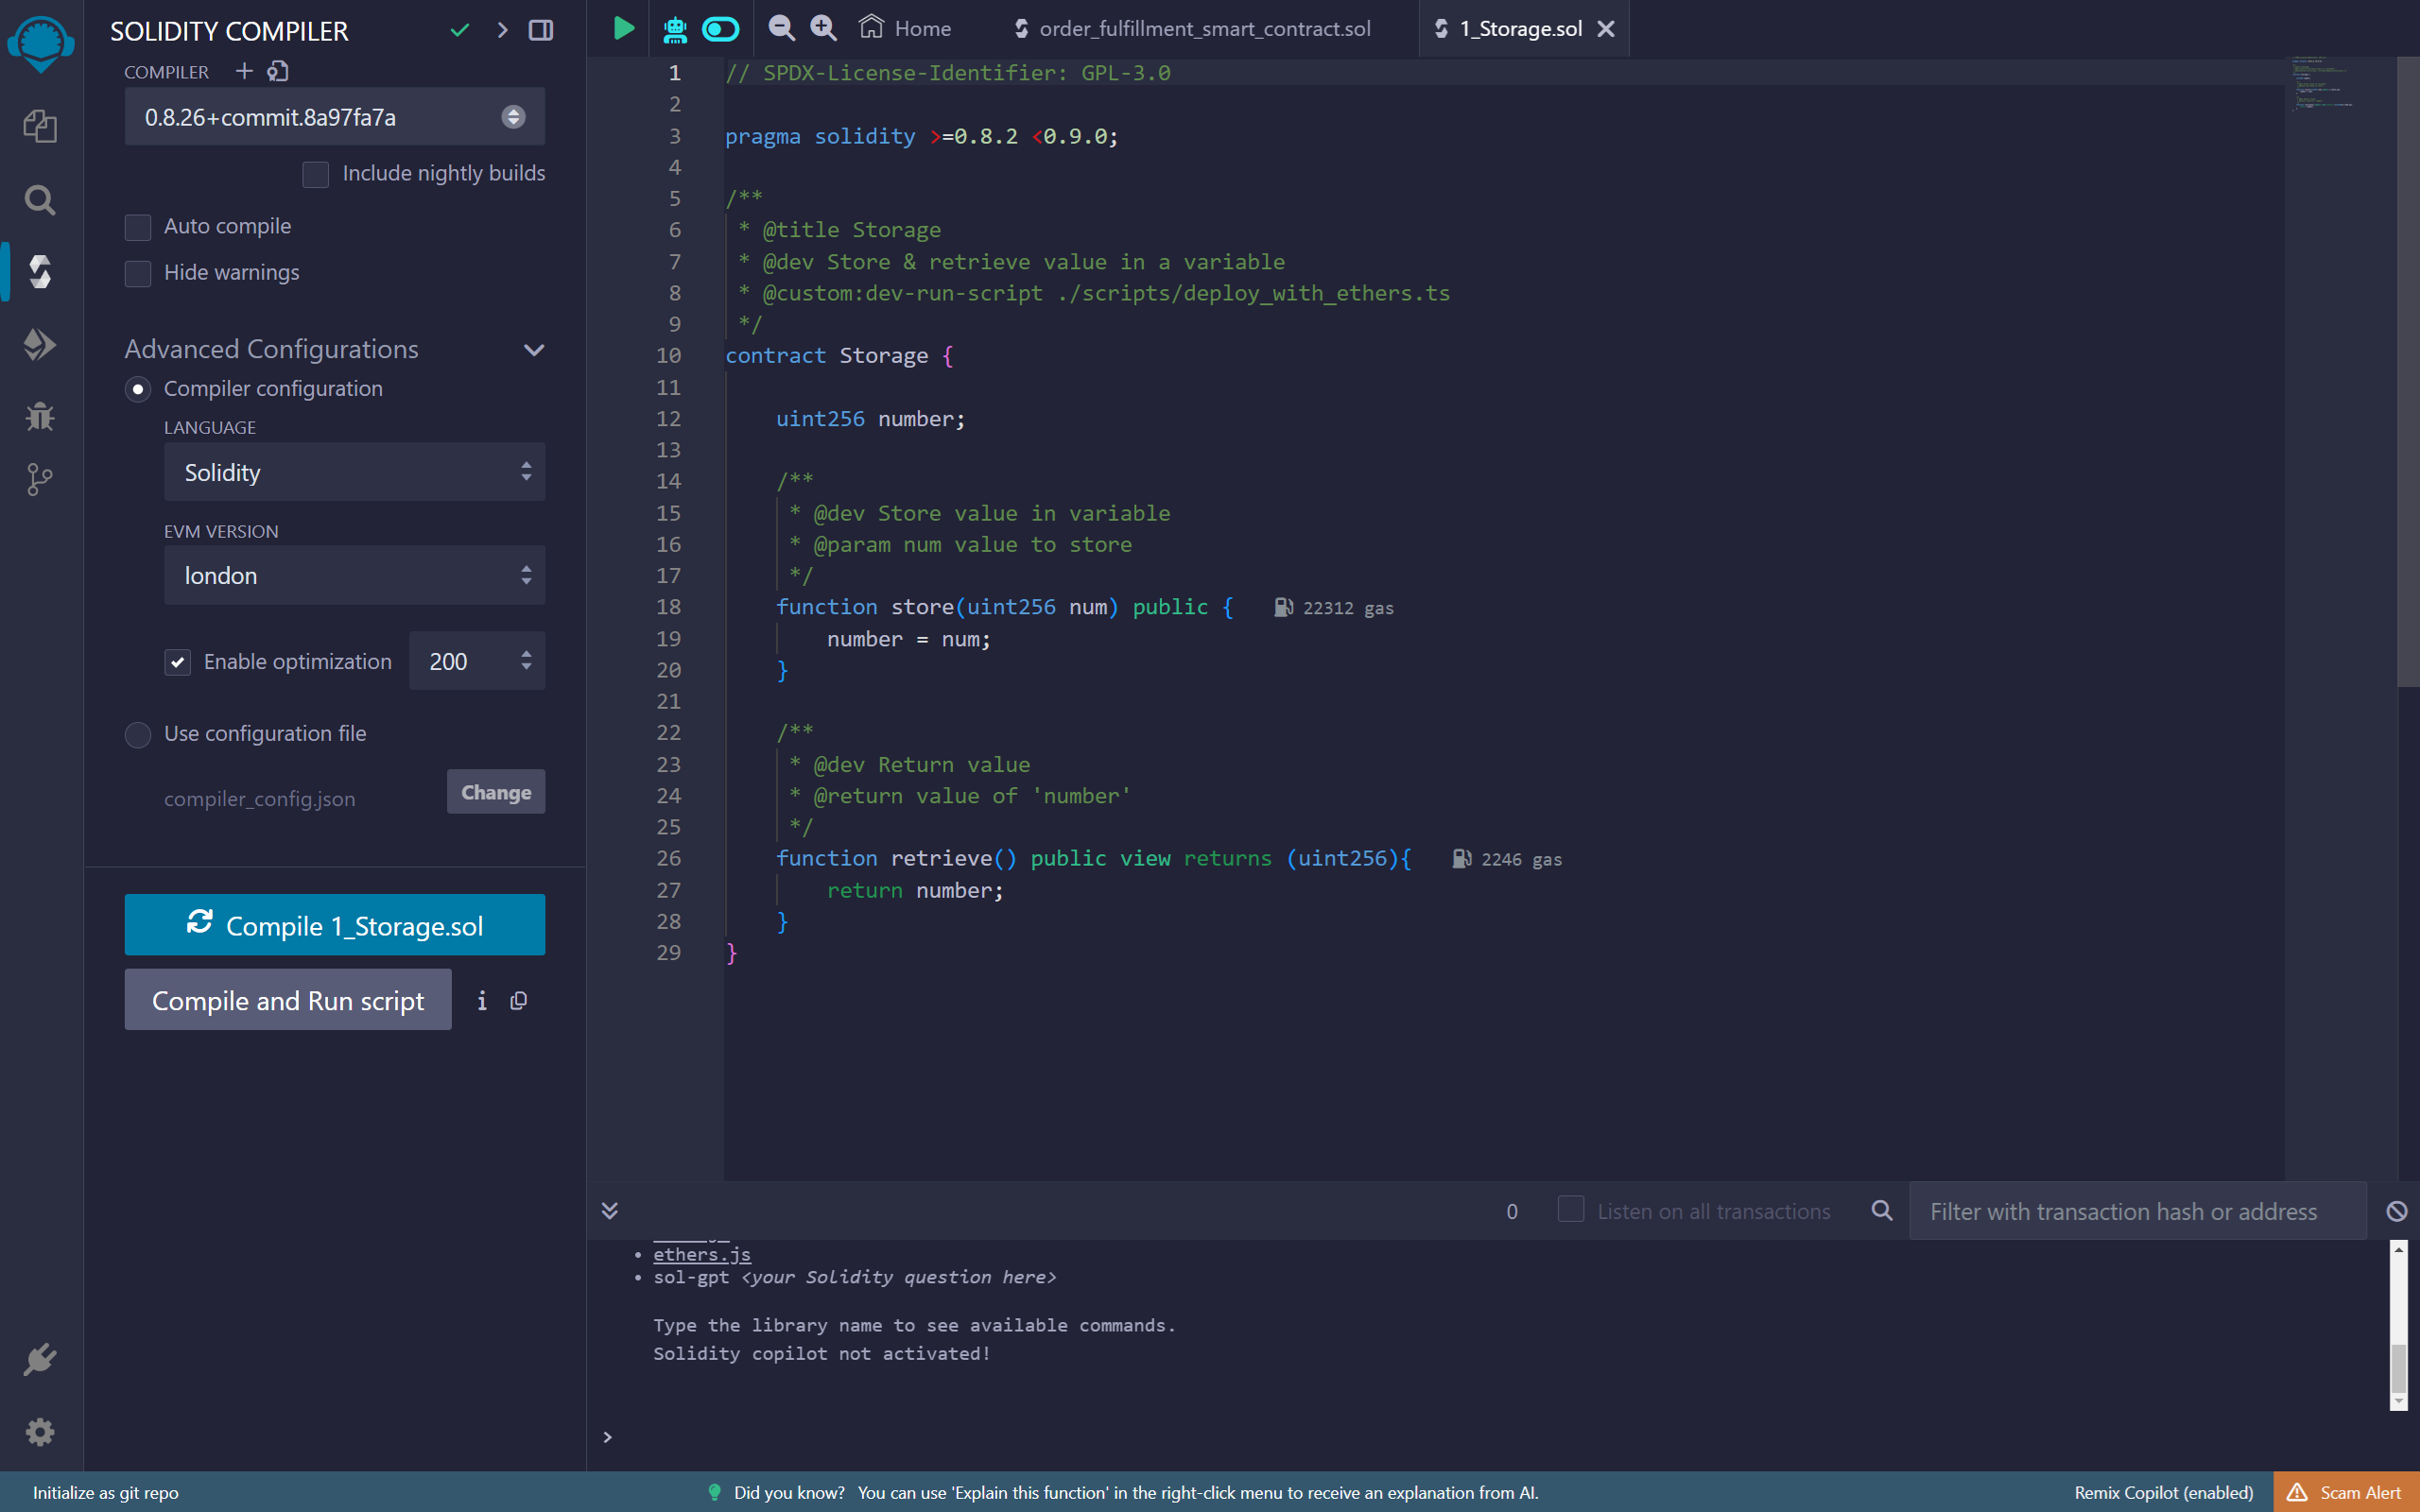Click the Compile 1_Storage.sol button
Viewport: 2420px width, 1512px height.
tap(335, 925)
